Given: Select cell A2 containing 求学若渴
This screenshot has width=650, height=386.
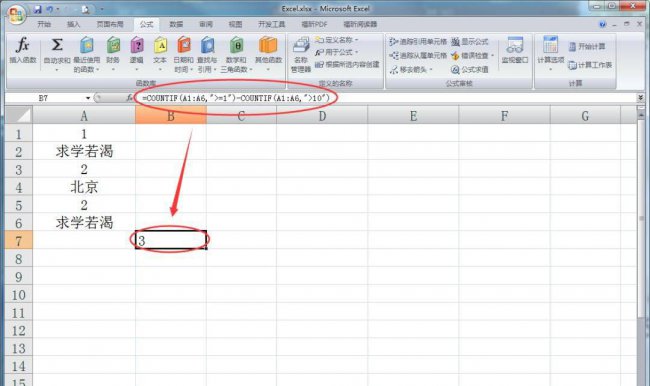Looking at the screenshot, I should [84, 151].
